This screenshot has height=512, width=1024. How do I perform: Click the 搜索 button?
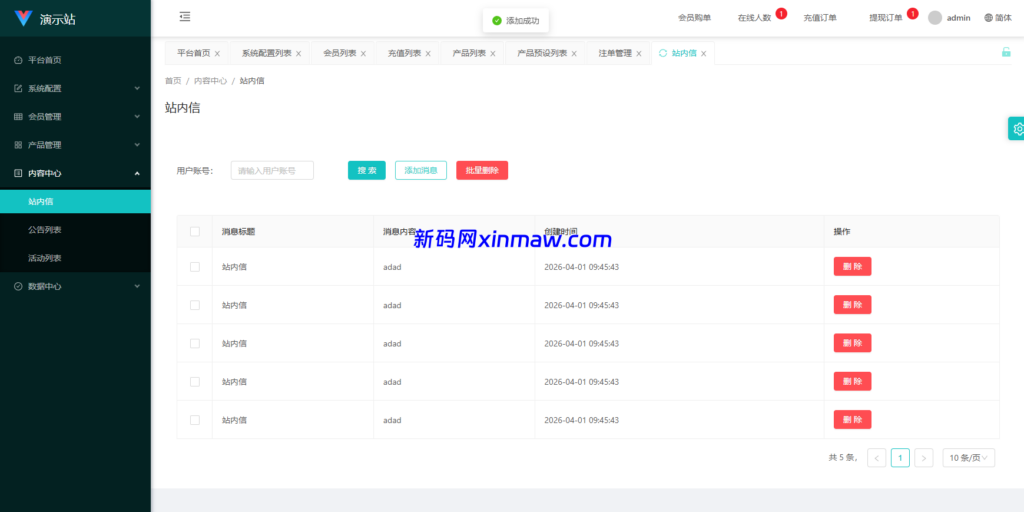366,170
